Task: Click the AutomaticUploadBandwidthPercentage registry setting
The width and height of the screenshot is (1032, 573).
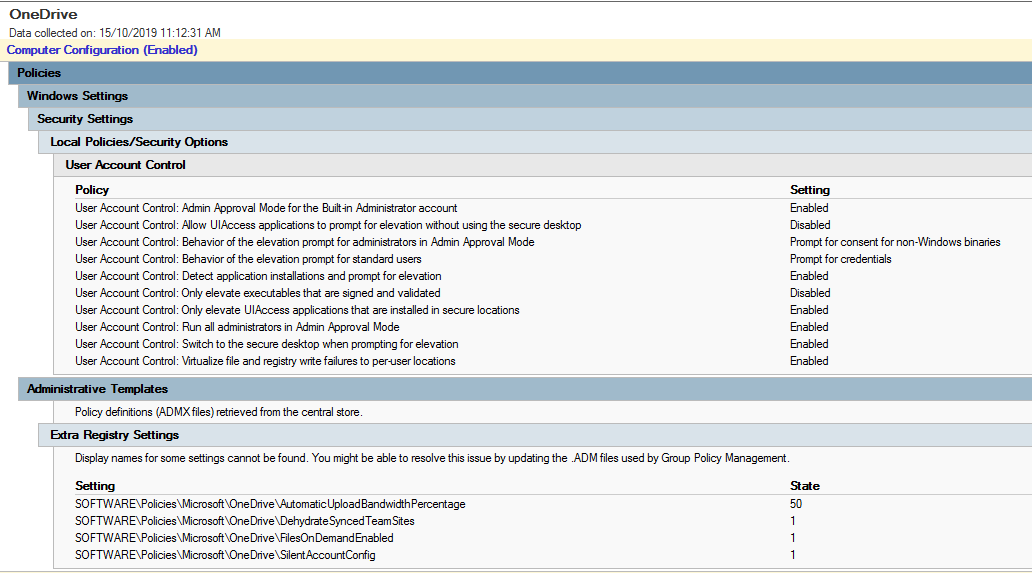Action: (x=270, y=504)
